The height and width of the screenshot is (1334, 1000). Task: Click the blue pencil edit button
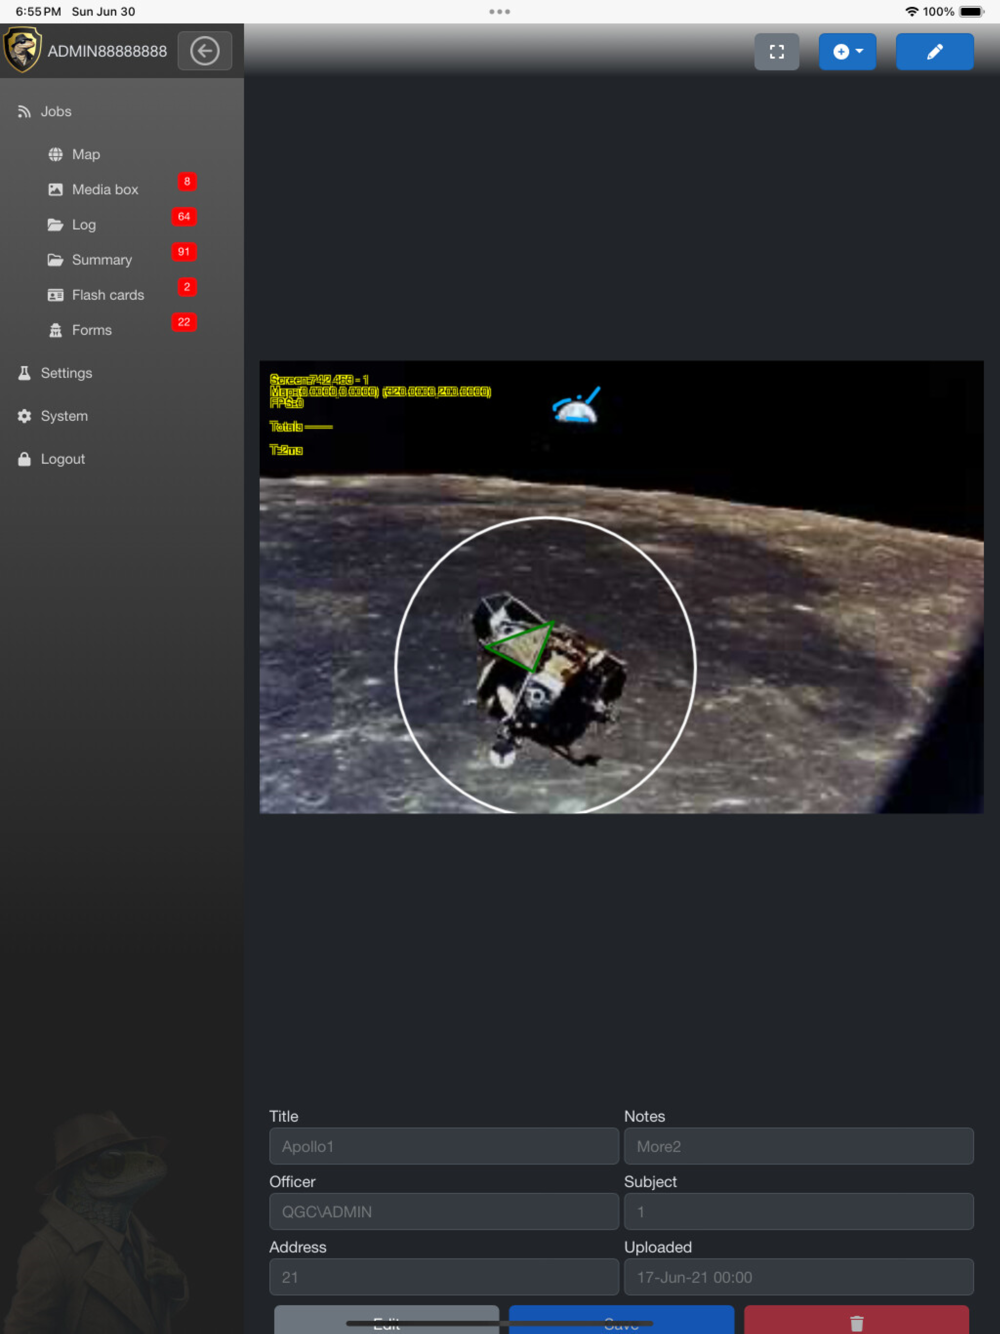click(934, 52)
